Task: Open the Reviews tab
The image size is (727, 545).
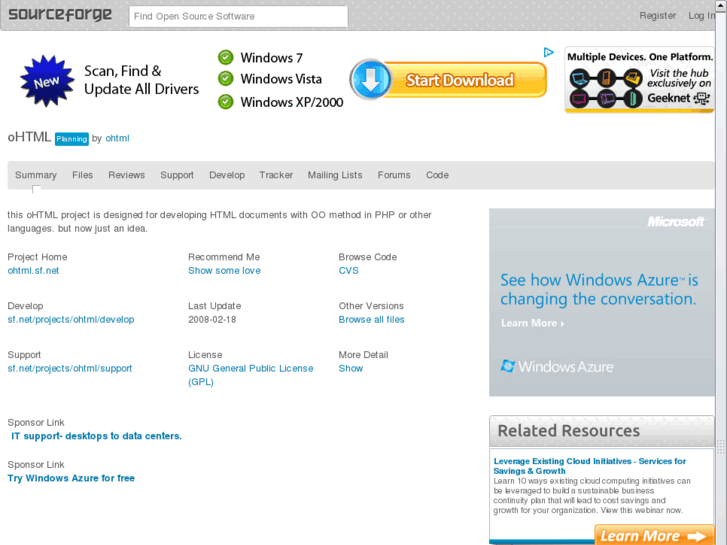Action: (x=127, y=175)
